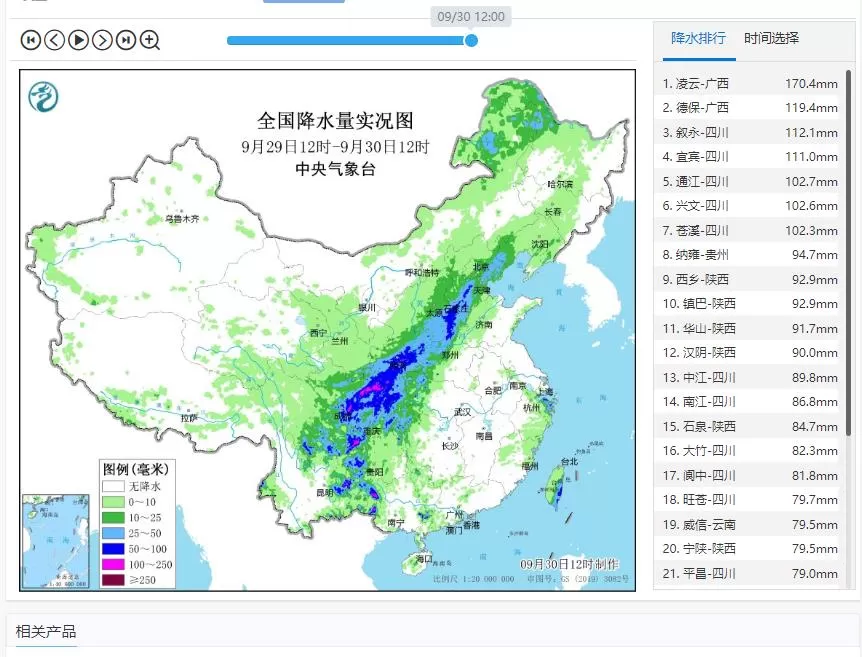
Task: Click the meteorological logo on the map
Action: click(43, 96)
